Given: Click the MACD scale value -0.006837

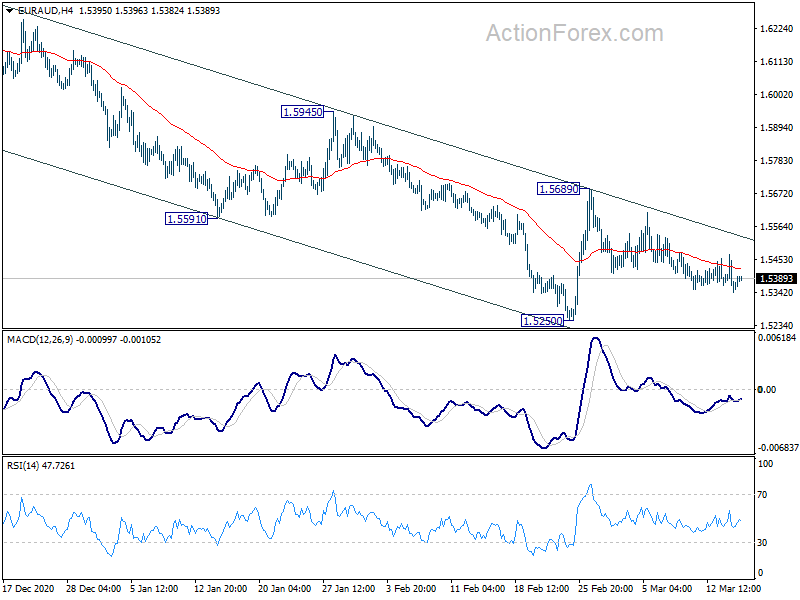Looking at the screenshot, I should point(778,447).
